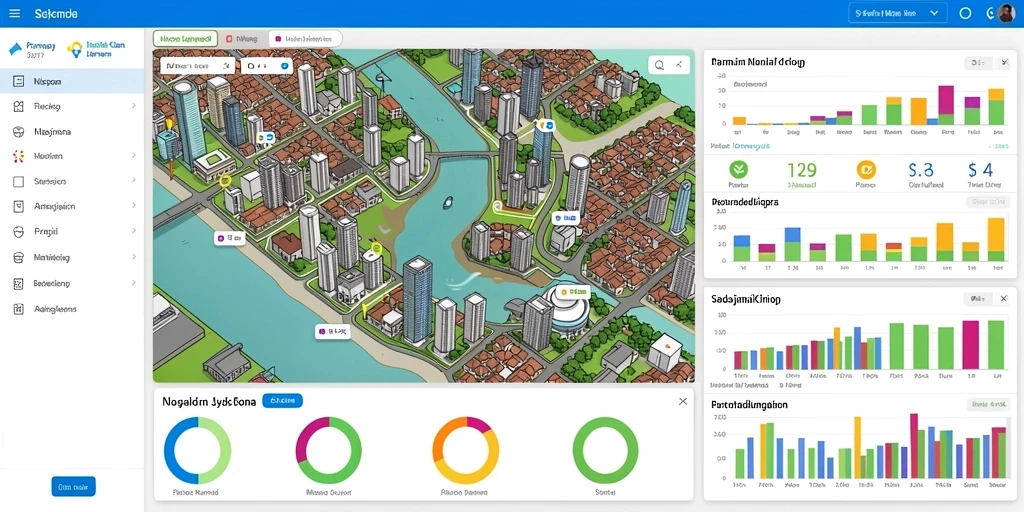Expand the fourth sidebar item with the red icon
1024x512 pixels.
coord(72,156)
